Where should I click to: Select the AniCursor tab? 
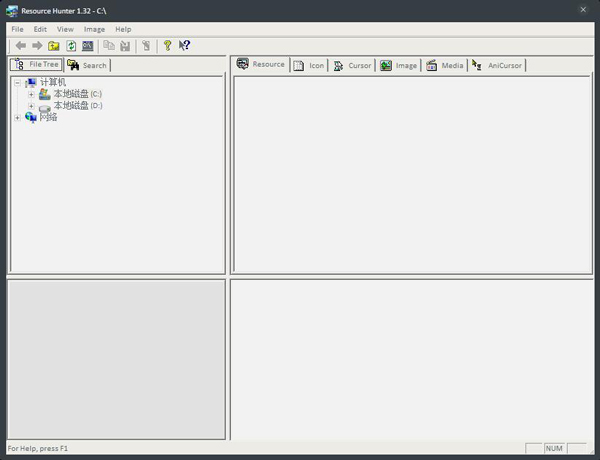click(x=497, y=65)
